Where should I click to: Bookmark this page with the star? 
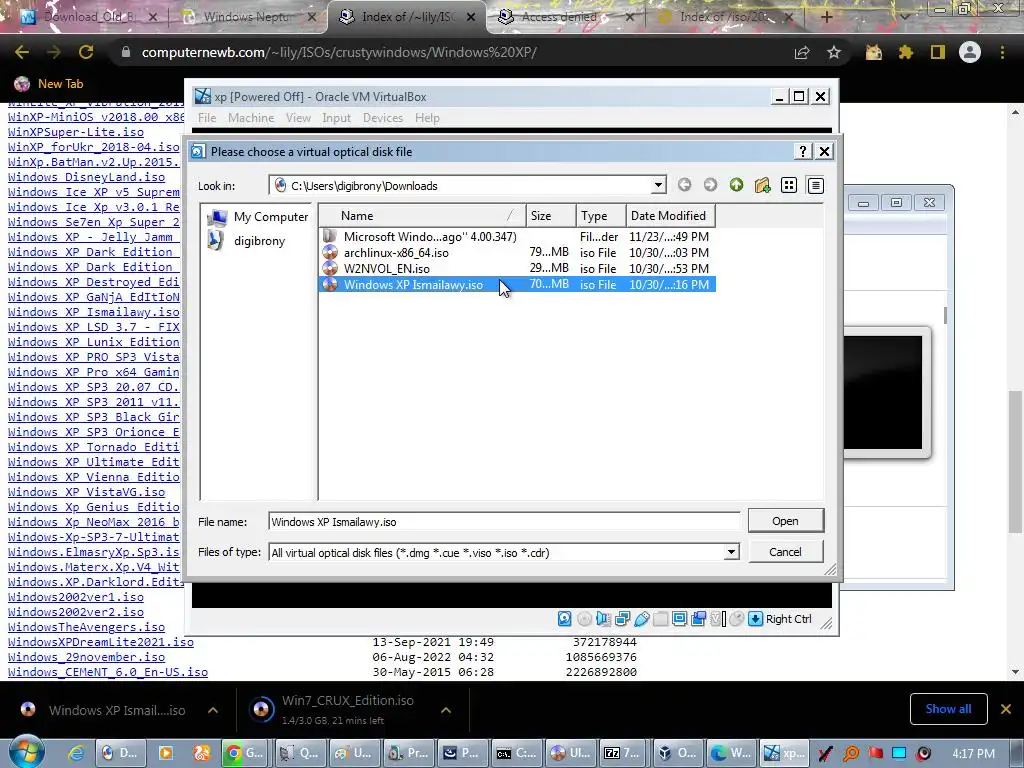(x=834, y=52)
